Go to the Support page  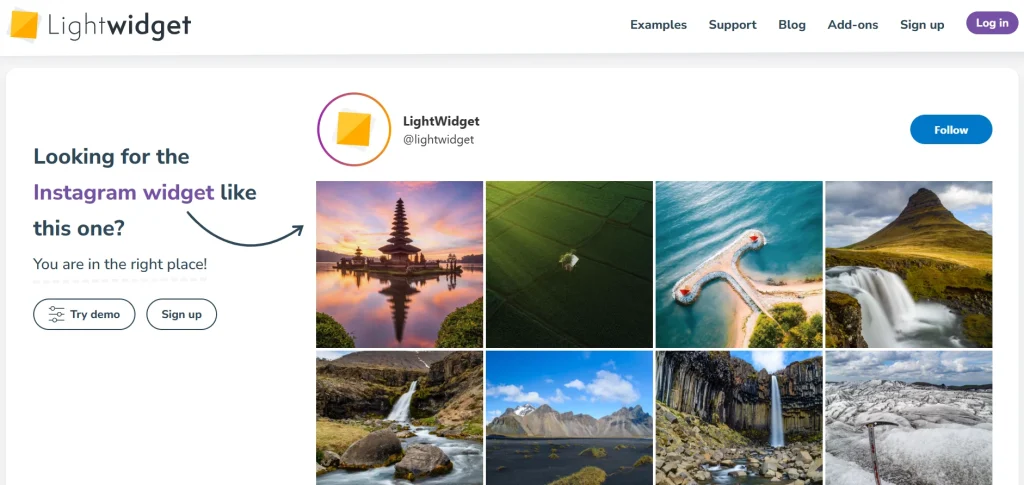[x=732, y=25]
